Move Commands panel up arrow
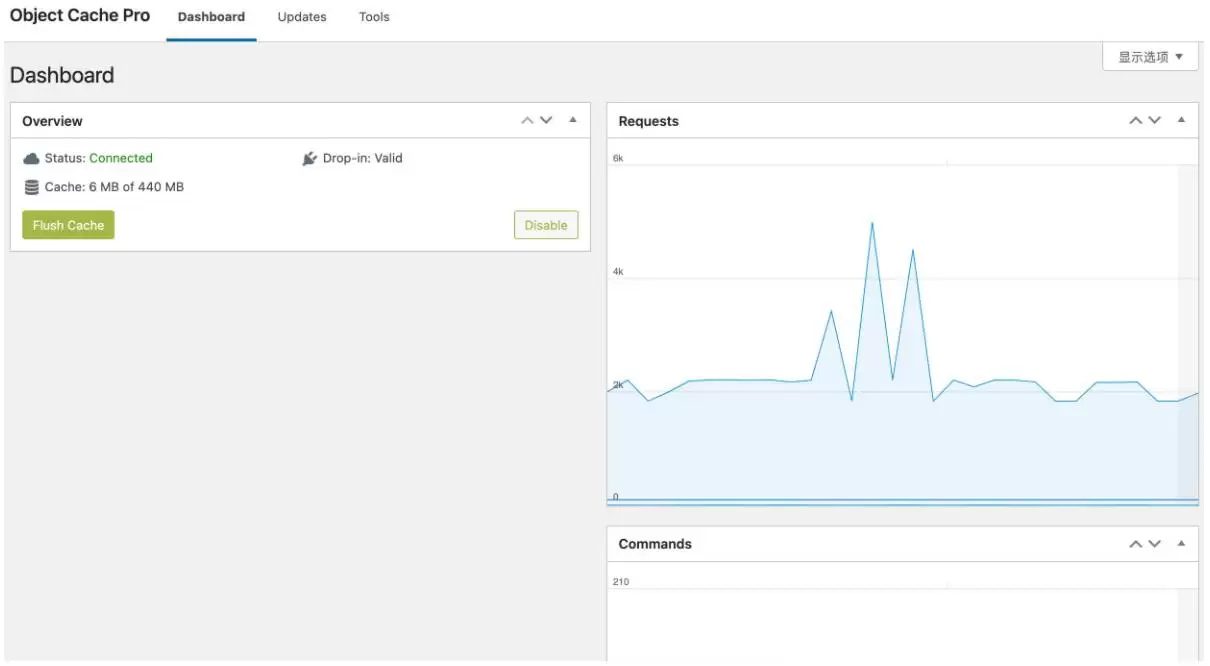Viewport: 1210px width, 666px height. click(1135, 544)
